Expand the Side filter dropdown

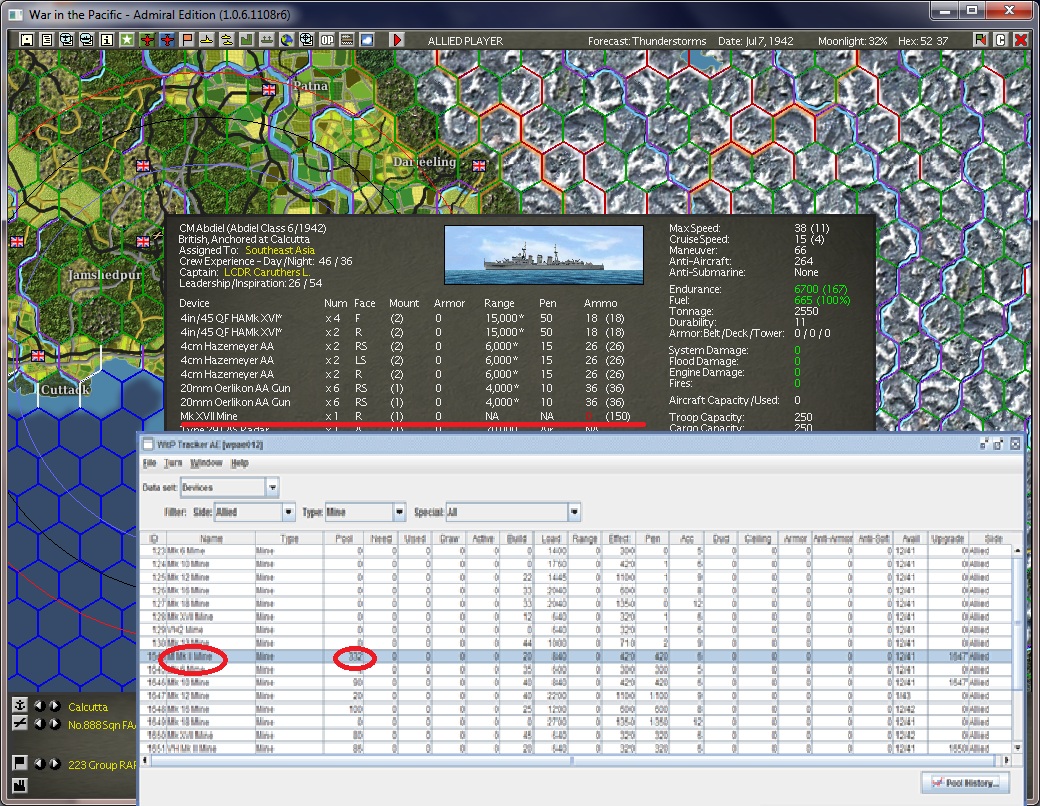(289, 512)
